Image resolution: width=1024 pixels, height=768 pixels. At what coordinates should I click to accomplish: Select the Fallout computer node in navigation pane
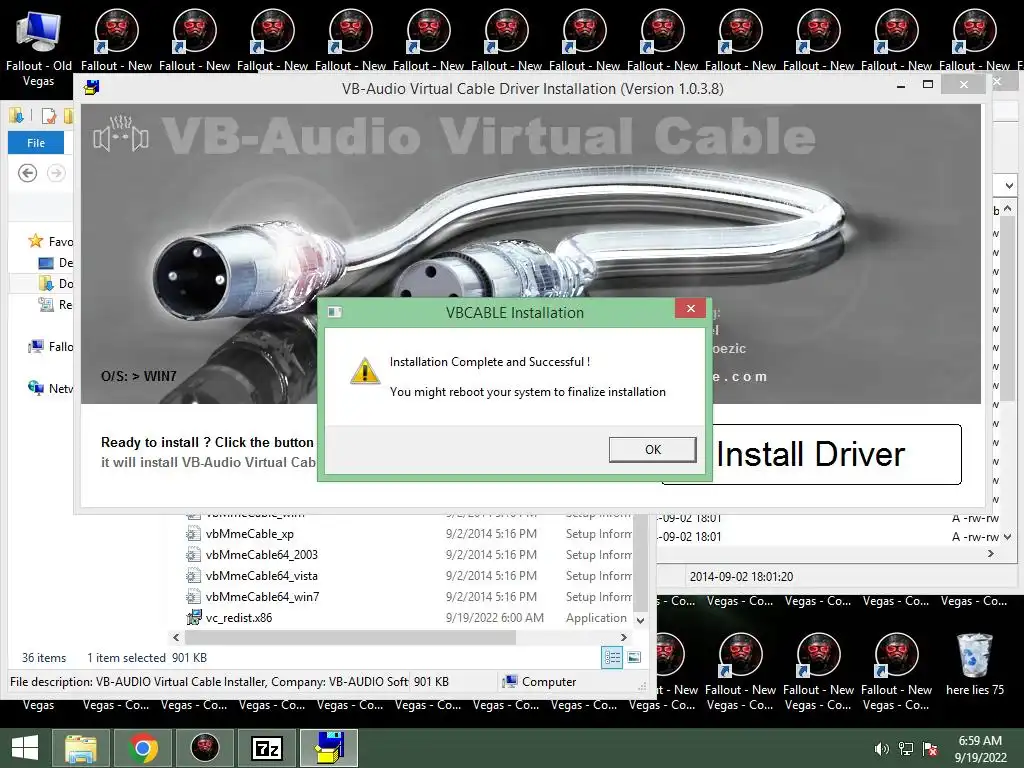[x=50, y=347]
